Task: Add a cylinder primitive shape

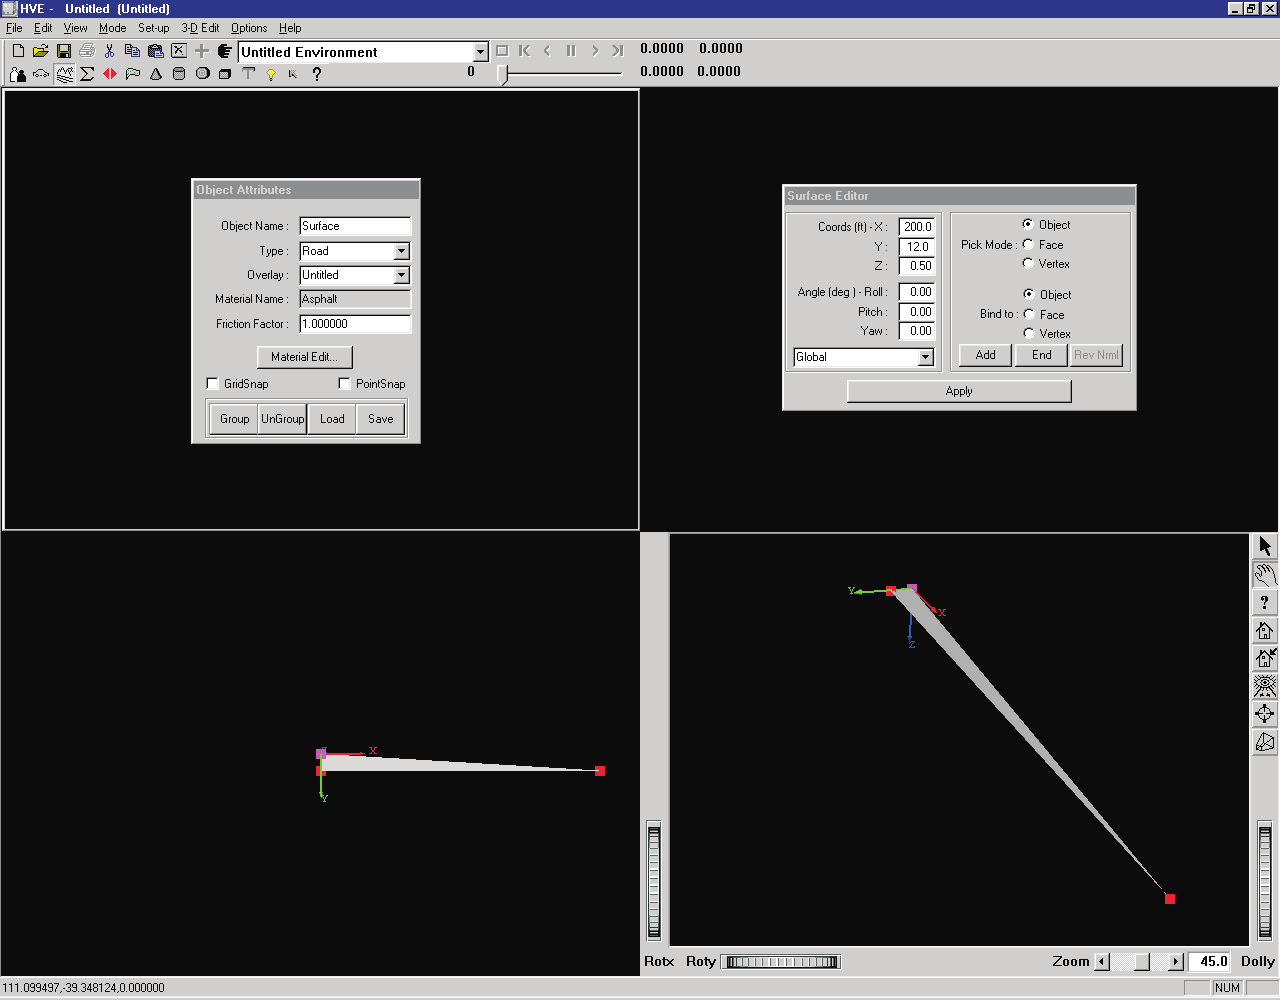Action: tap(179, 74)
